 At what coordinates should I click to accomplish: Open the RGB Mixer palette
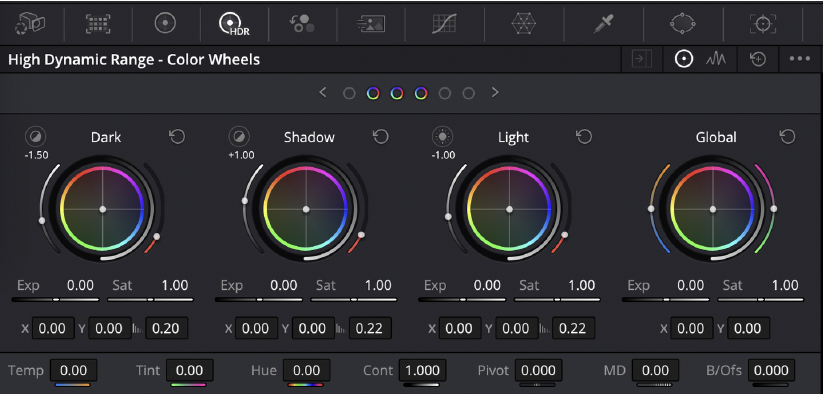302,23
